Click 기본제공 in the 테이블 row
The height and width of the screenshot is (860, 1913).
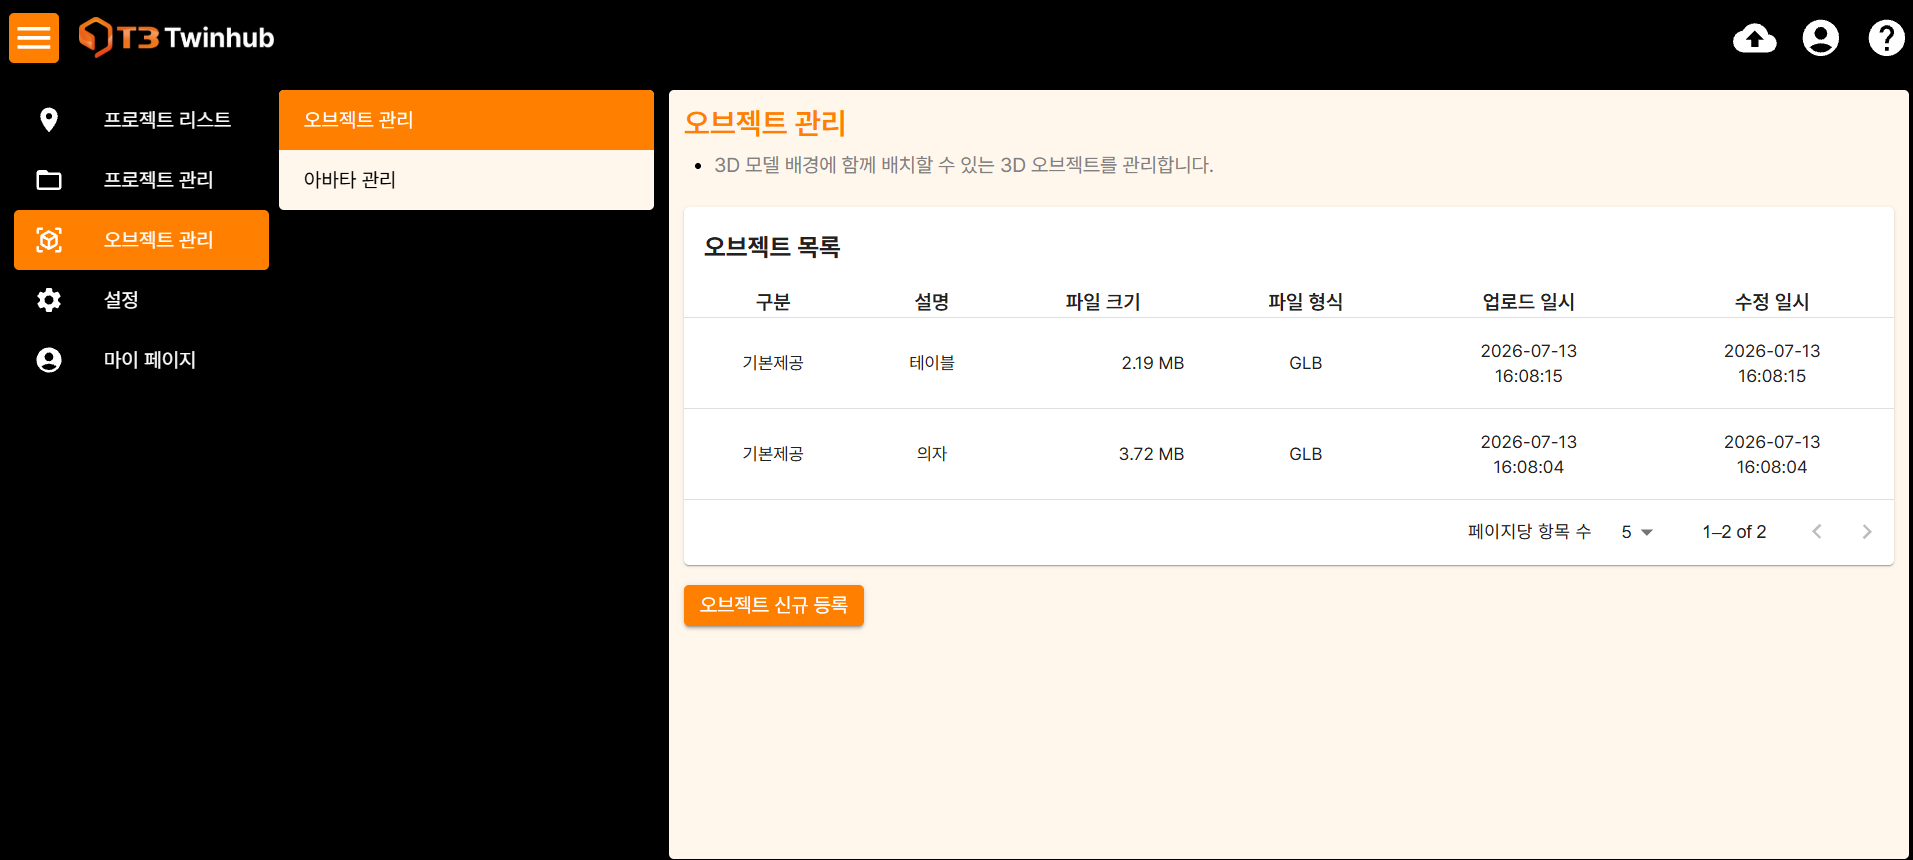point(773,363)
